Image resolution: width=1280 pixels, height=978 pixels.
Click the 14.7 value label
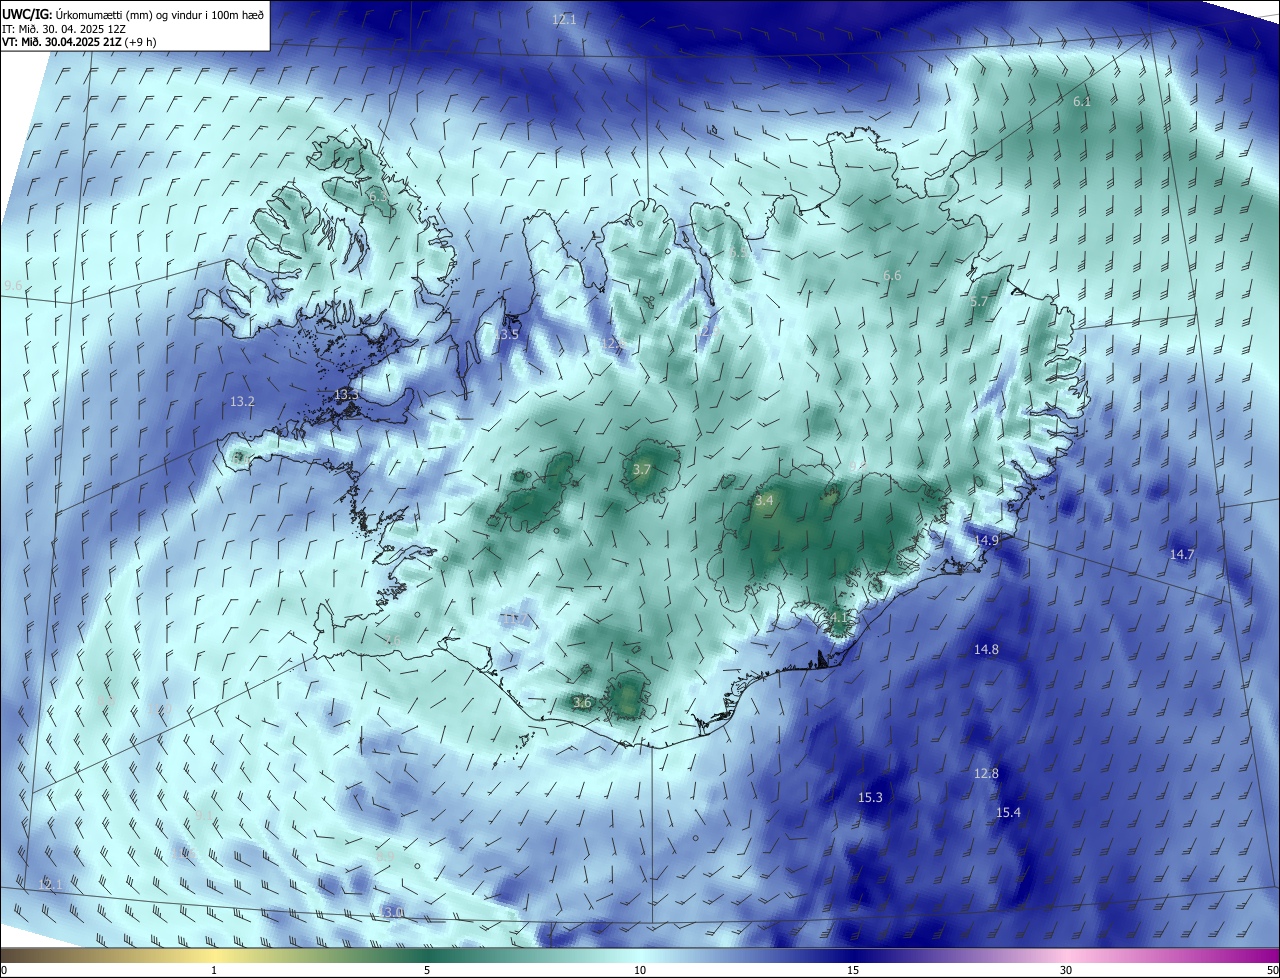point(1182,554)
